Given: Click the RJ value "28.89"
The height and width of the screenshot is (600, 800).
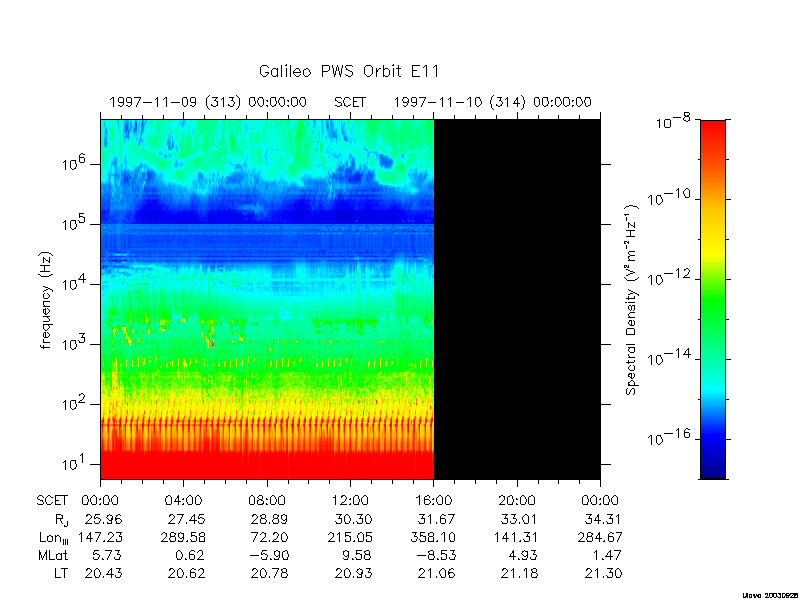Looking at the screenshot, I should tap(269, 519).
